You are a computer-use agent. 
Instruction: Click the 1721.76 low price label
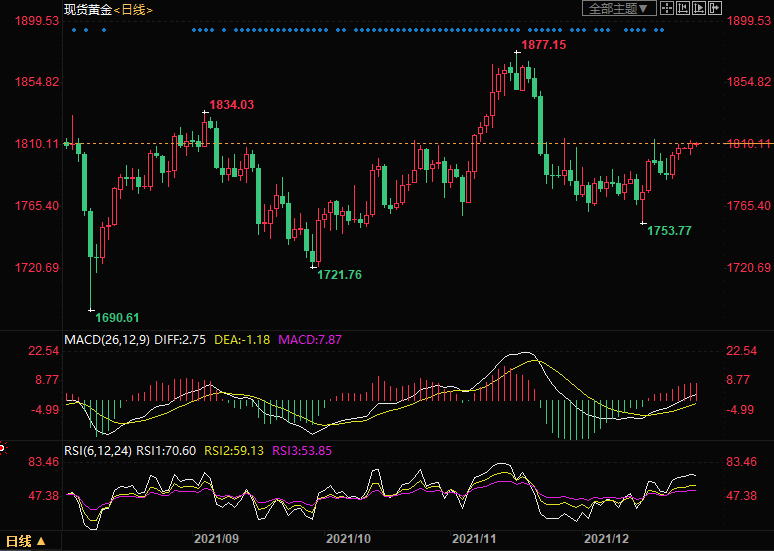339,275
